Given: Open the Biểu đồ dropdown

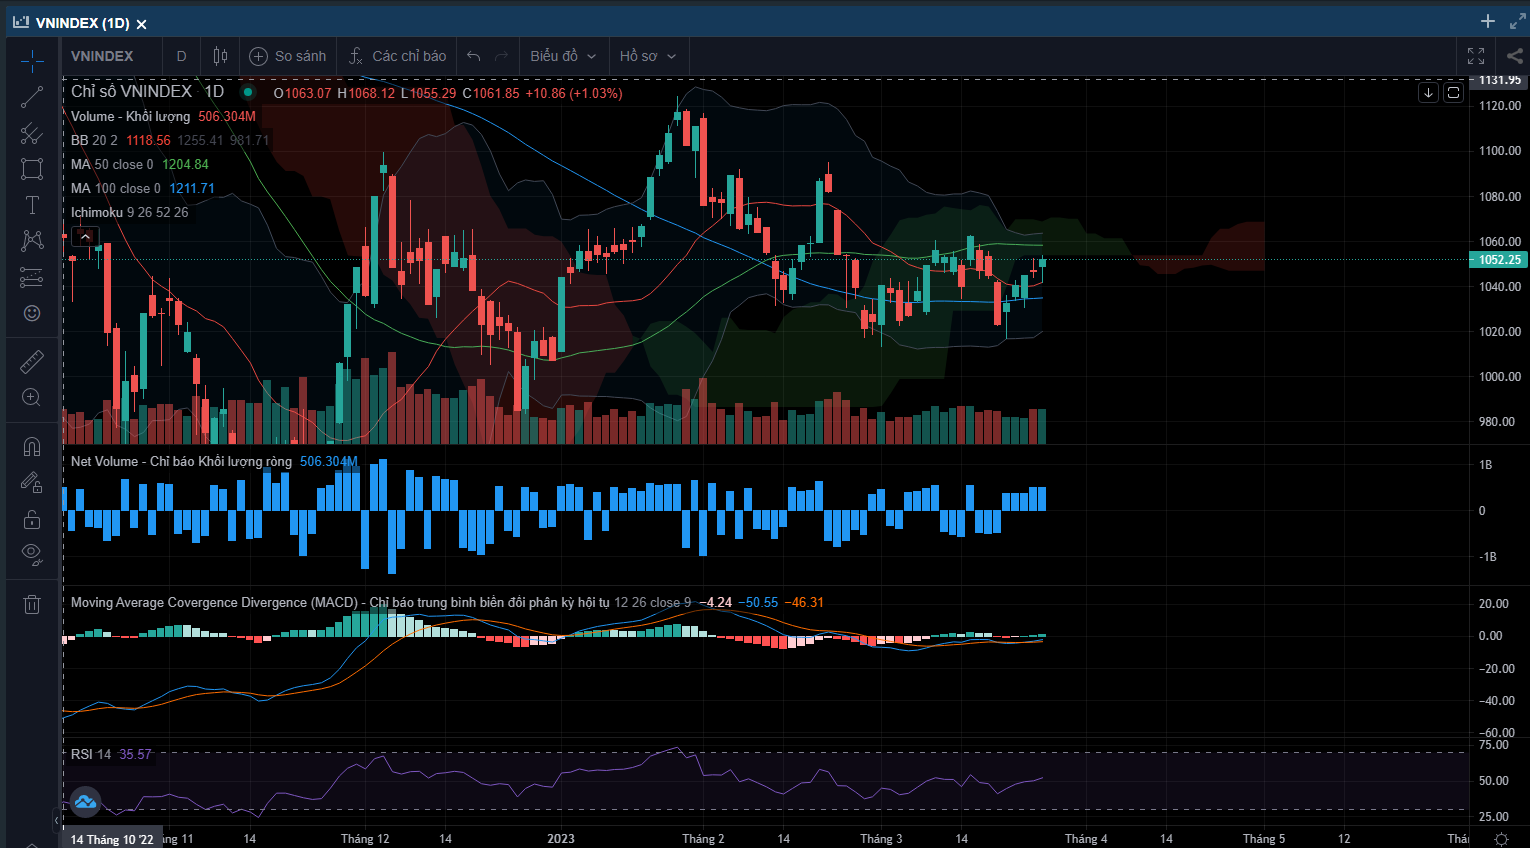Looking at the screenshot, I should 563,56.
